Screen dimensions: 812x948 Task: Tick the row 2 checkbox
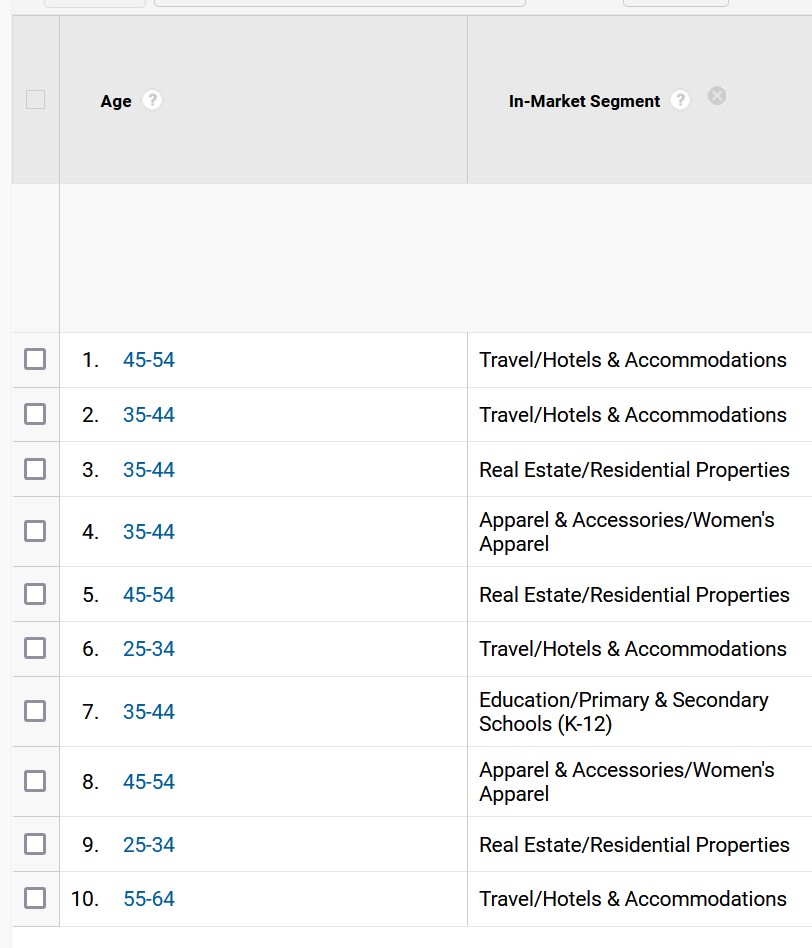click(35, 414)
